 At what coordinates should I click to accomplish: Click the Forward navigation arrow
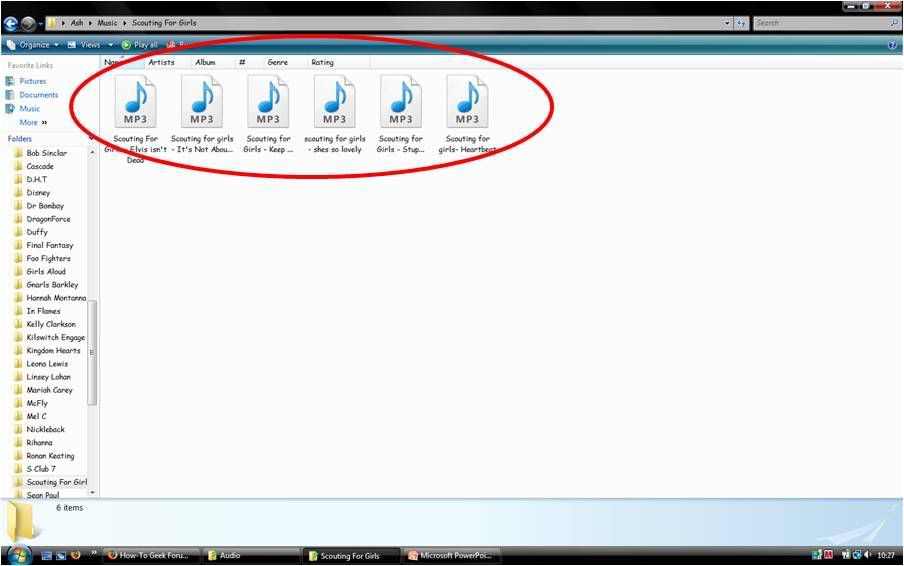pos(28,24)
